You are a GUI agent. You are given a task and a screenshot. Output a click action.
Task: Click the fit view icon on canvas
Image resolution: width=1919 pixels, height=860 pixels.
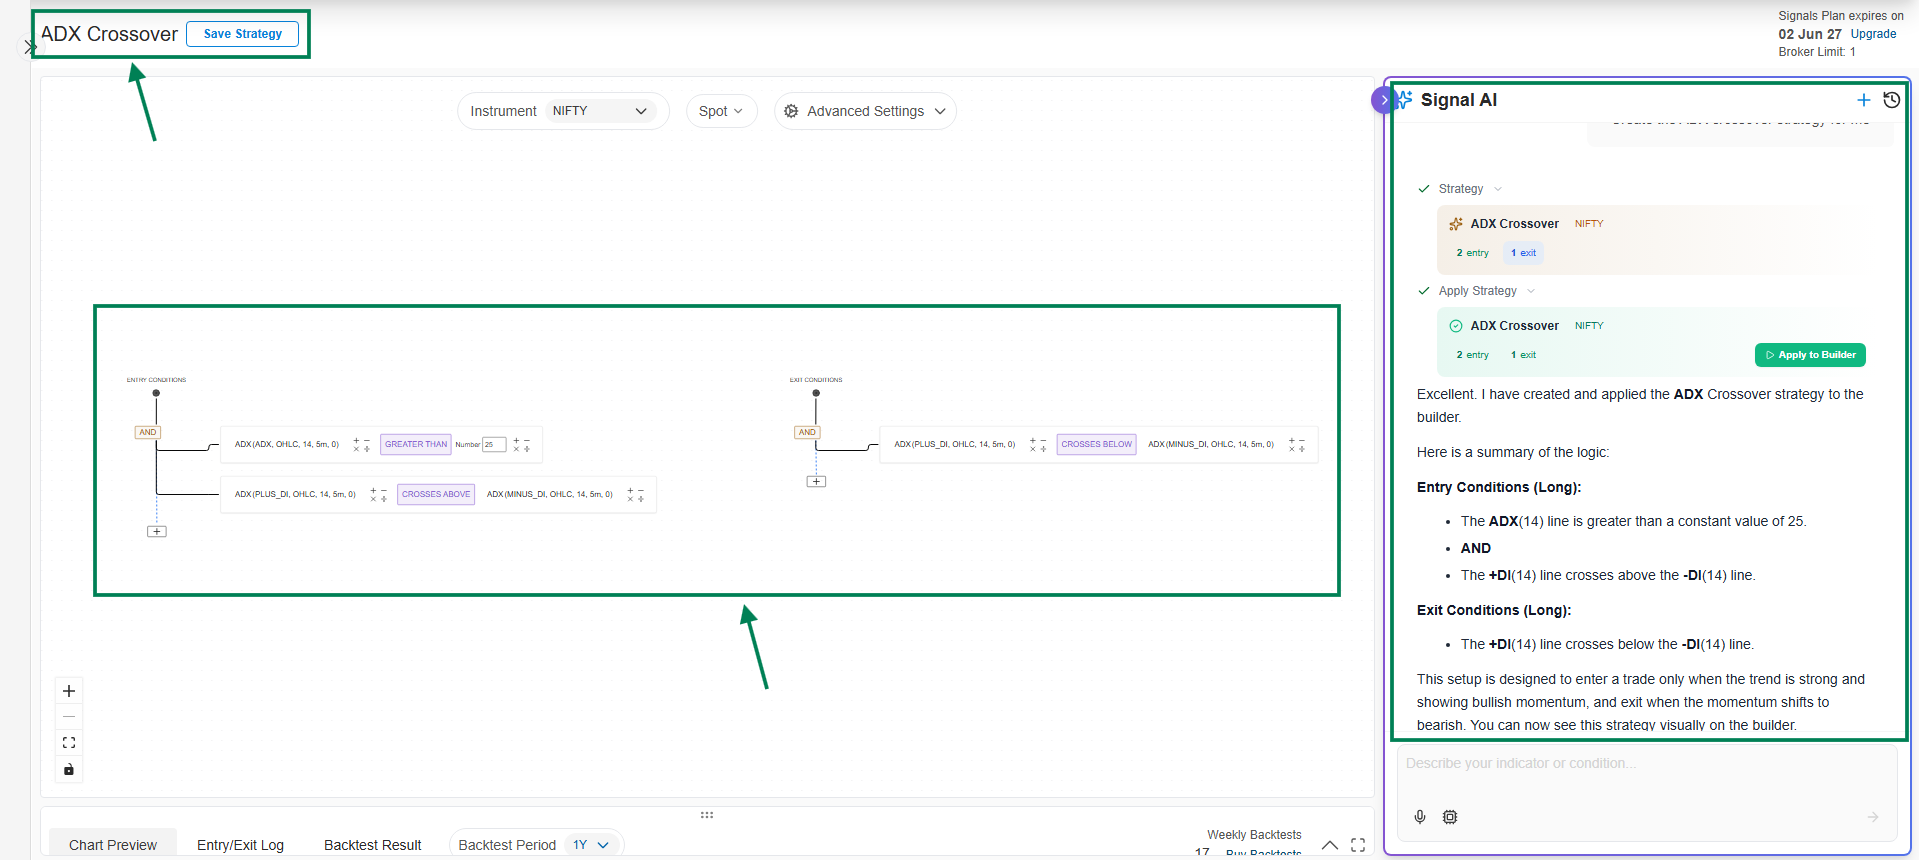click(69, 743)
